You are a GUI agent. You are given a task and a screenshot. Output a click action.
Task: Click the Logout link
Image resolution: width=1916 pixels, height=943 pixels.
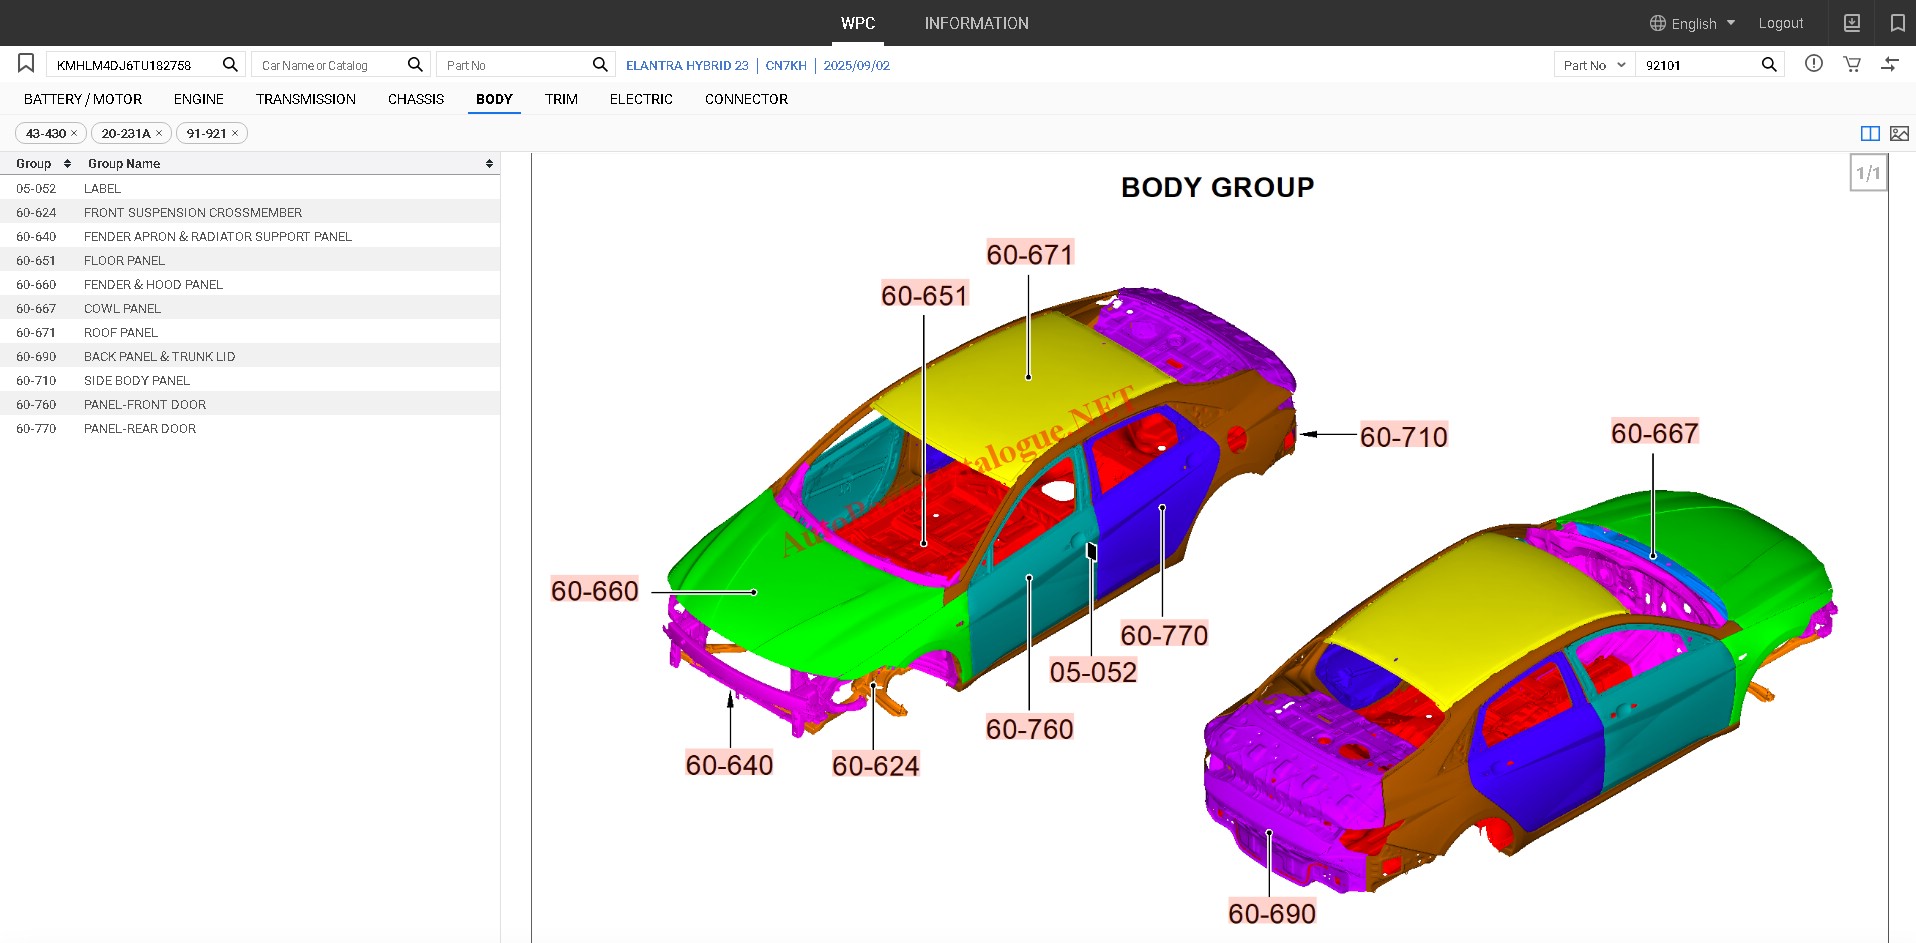[x=1781, y=23]
